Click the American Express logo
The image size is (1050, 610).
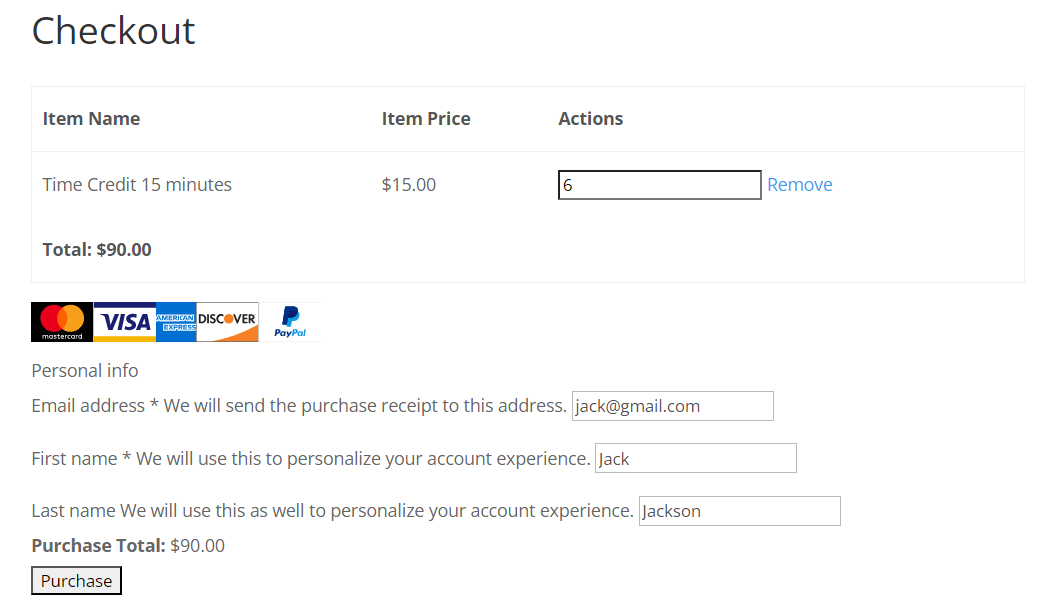pyautogui.click(x=176, y=322)
